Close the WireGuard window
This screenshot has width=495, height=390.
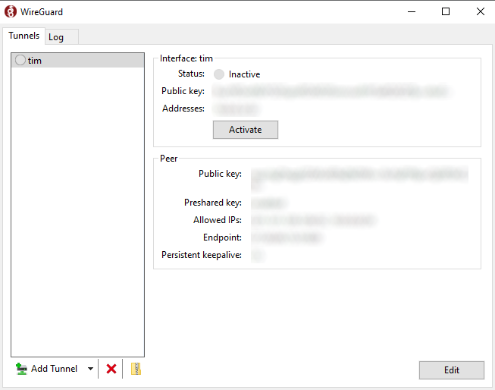pos(480,11)
